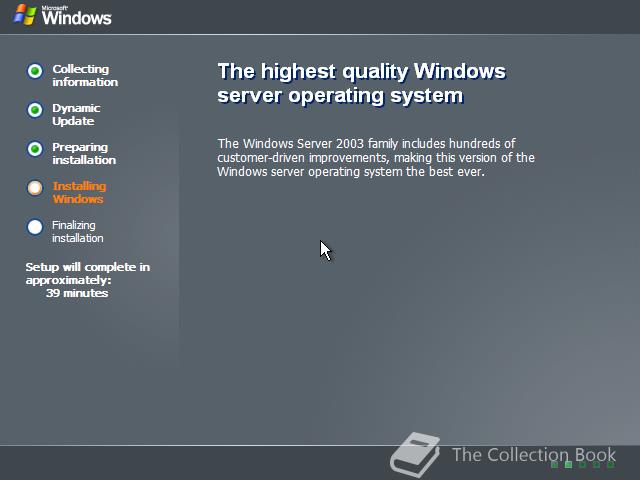Click the "Collecting information" step label
This screenshot has width=640, height=480.
point(85,76)
